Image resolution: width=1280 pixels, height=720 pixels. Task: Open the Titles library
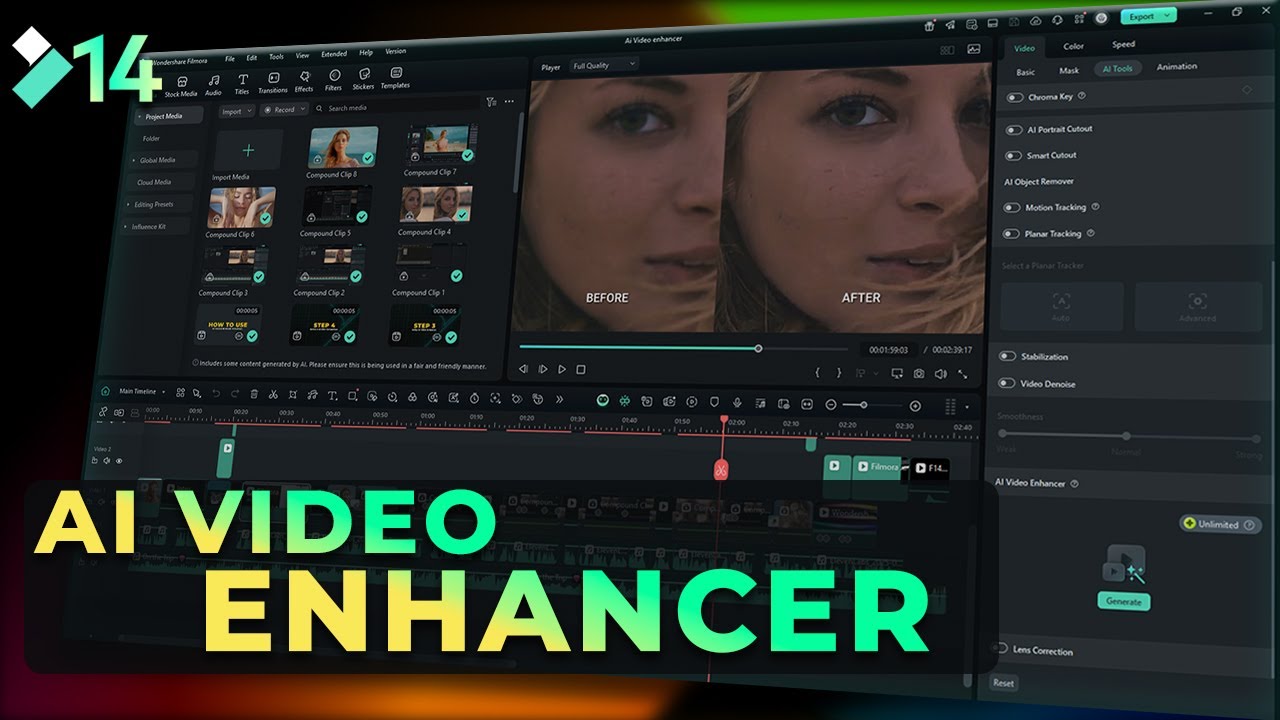pos(242,84)
